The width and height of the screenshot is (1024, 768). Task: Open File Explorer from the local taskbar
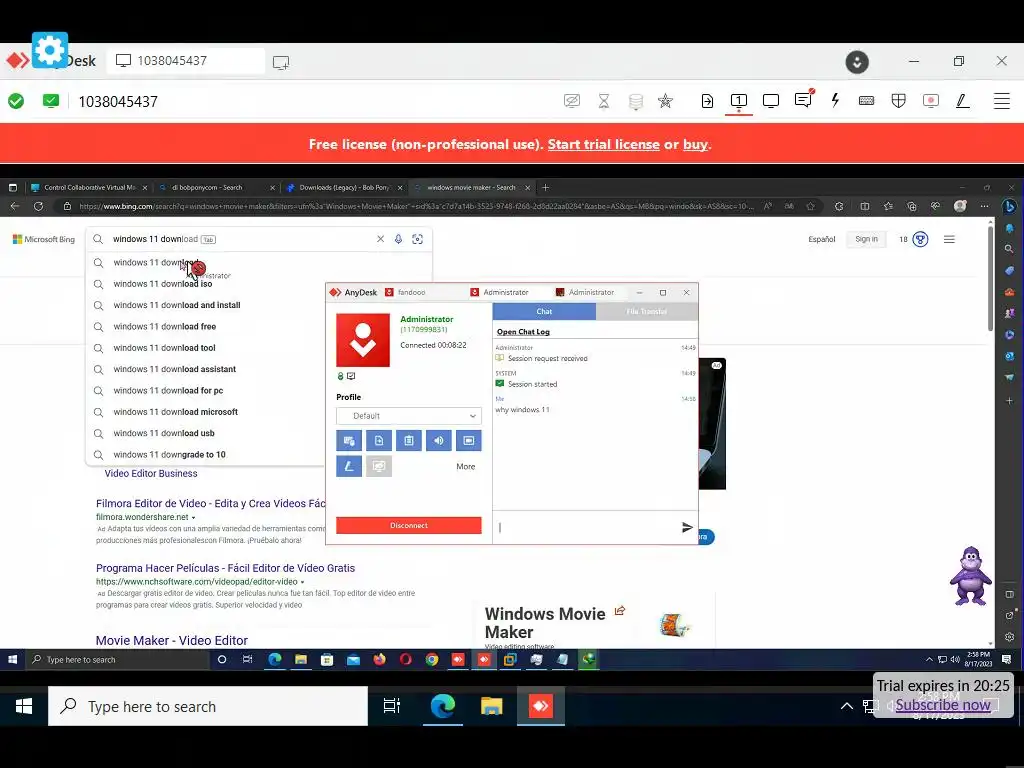pyautogui.click(x=492, y=706)
